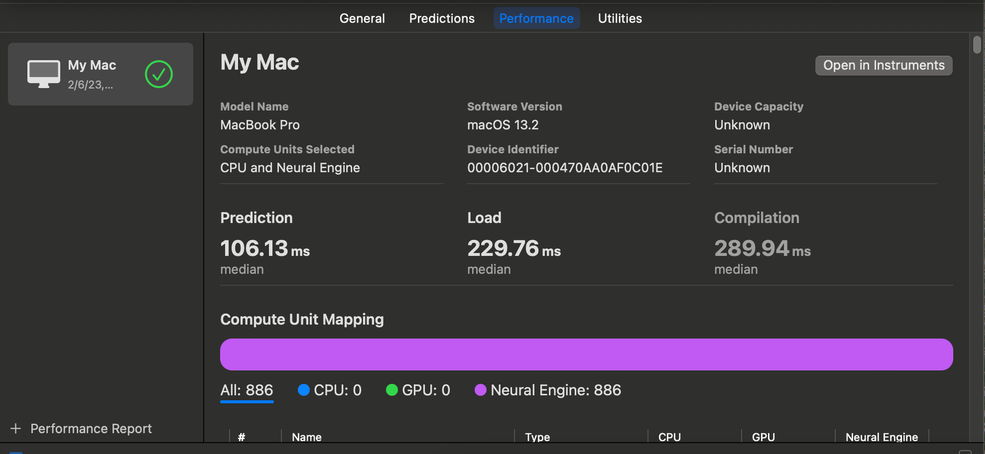Sort by the # column header
985x454 pixels.
point(242,437)
